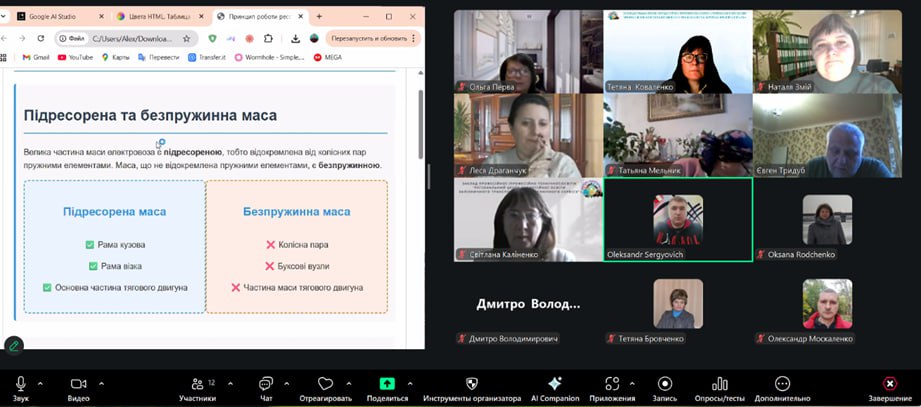
Task: Open the Участники participants panel
Action: point(196,384)
